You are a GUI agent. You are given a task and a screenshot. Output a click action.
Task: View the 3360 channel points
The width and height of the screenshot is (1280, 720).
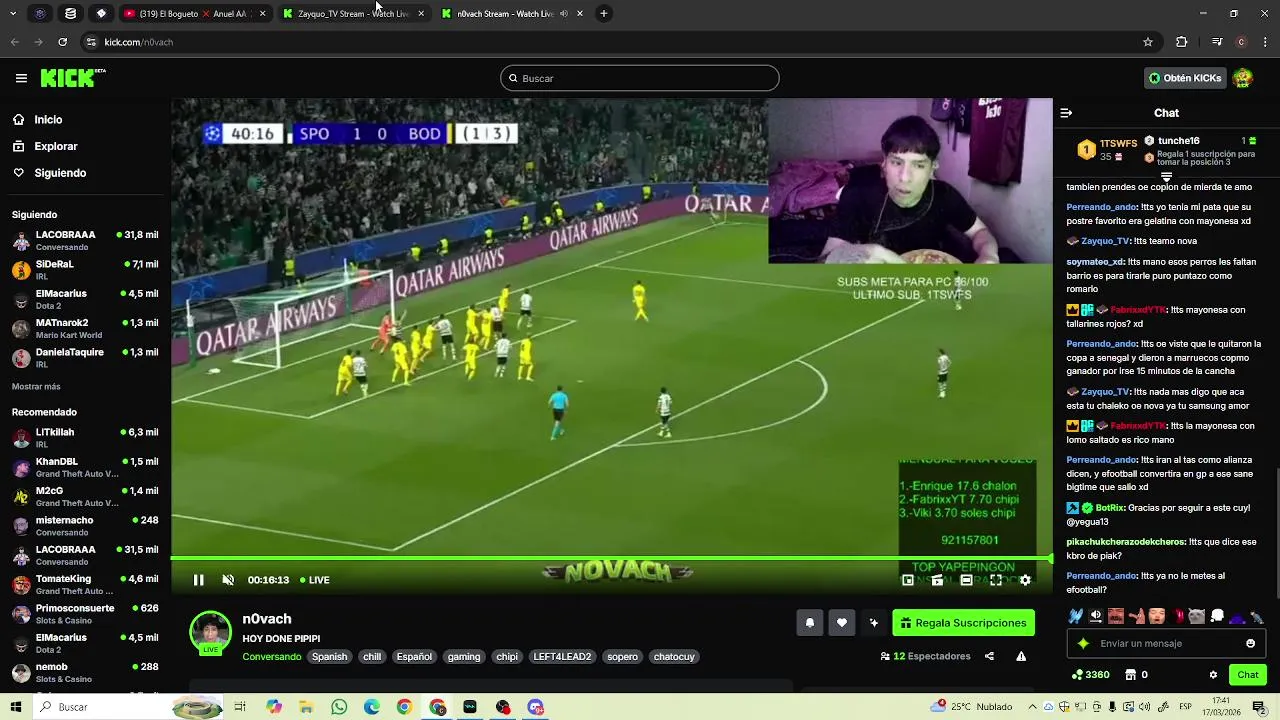pos(1090,675)
